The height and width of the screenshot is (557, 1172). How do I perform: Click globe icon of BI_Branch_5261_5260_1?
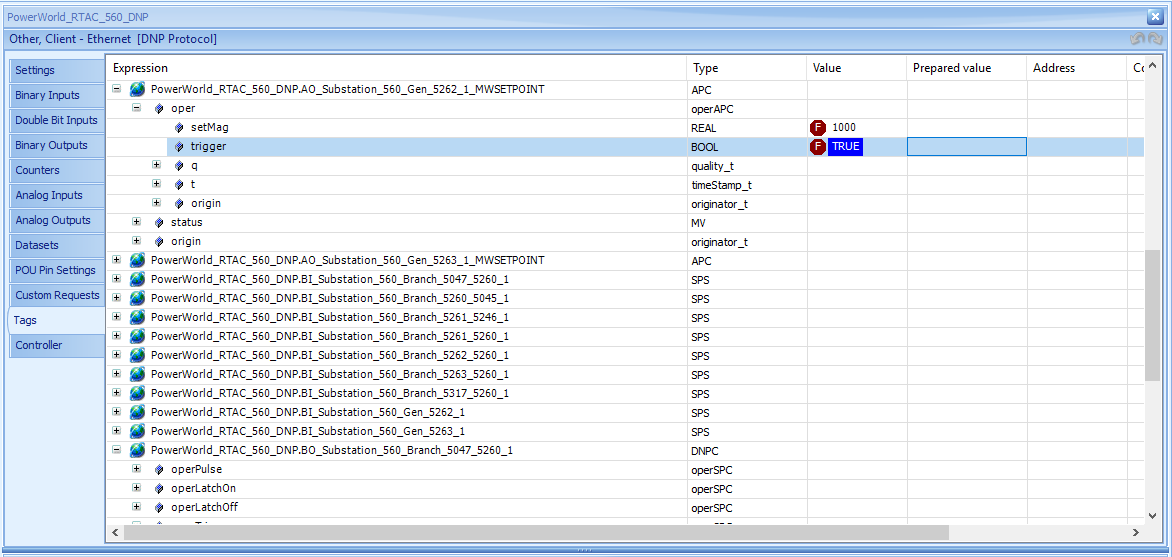[138, 336]
